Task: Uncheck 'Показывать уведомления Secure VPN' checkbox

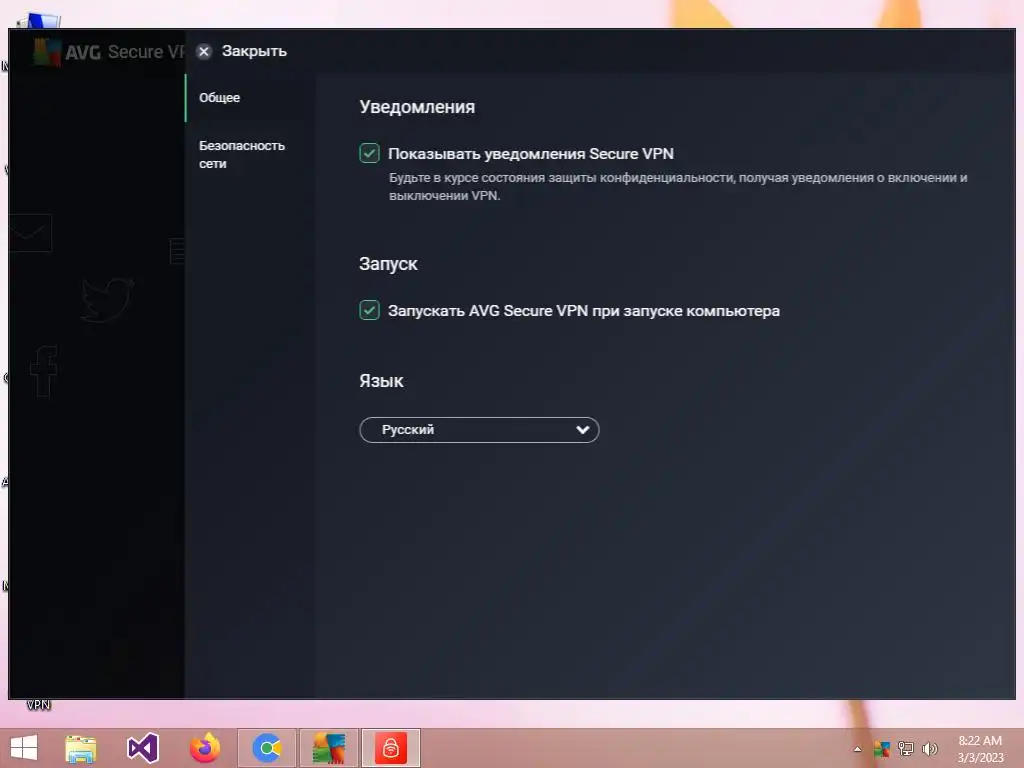Action: [x=369, y=153]
